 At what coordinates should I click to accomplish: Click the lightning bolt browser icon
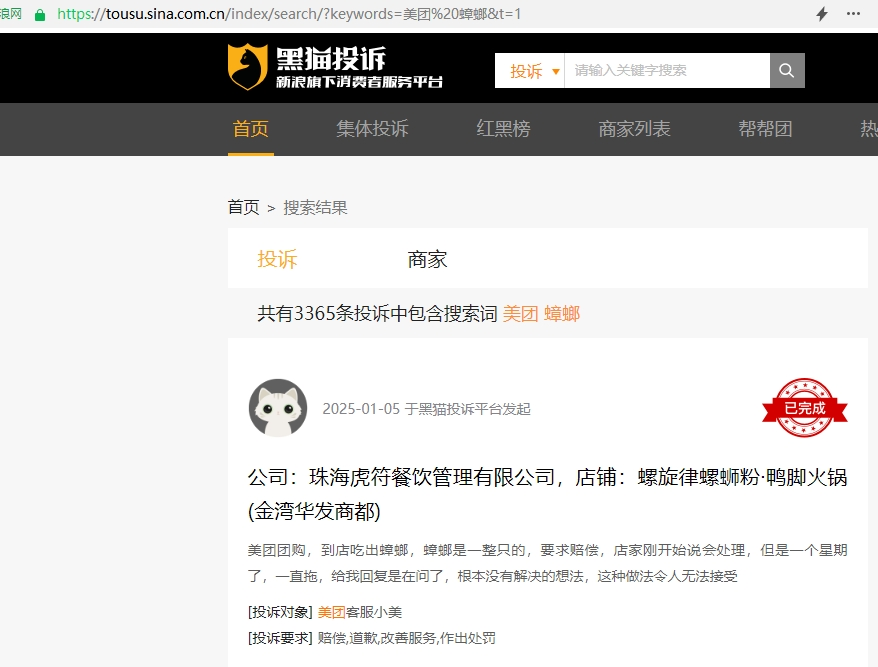[821, 14]
